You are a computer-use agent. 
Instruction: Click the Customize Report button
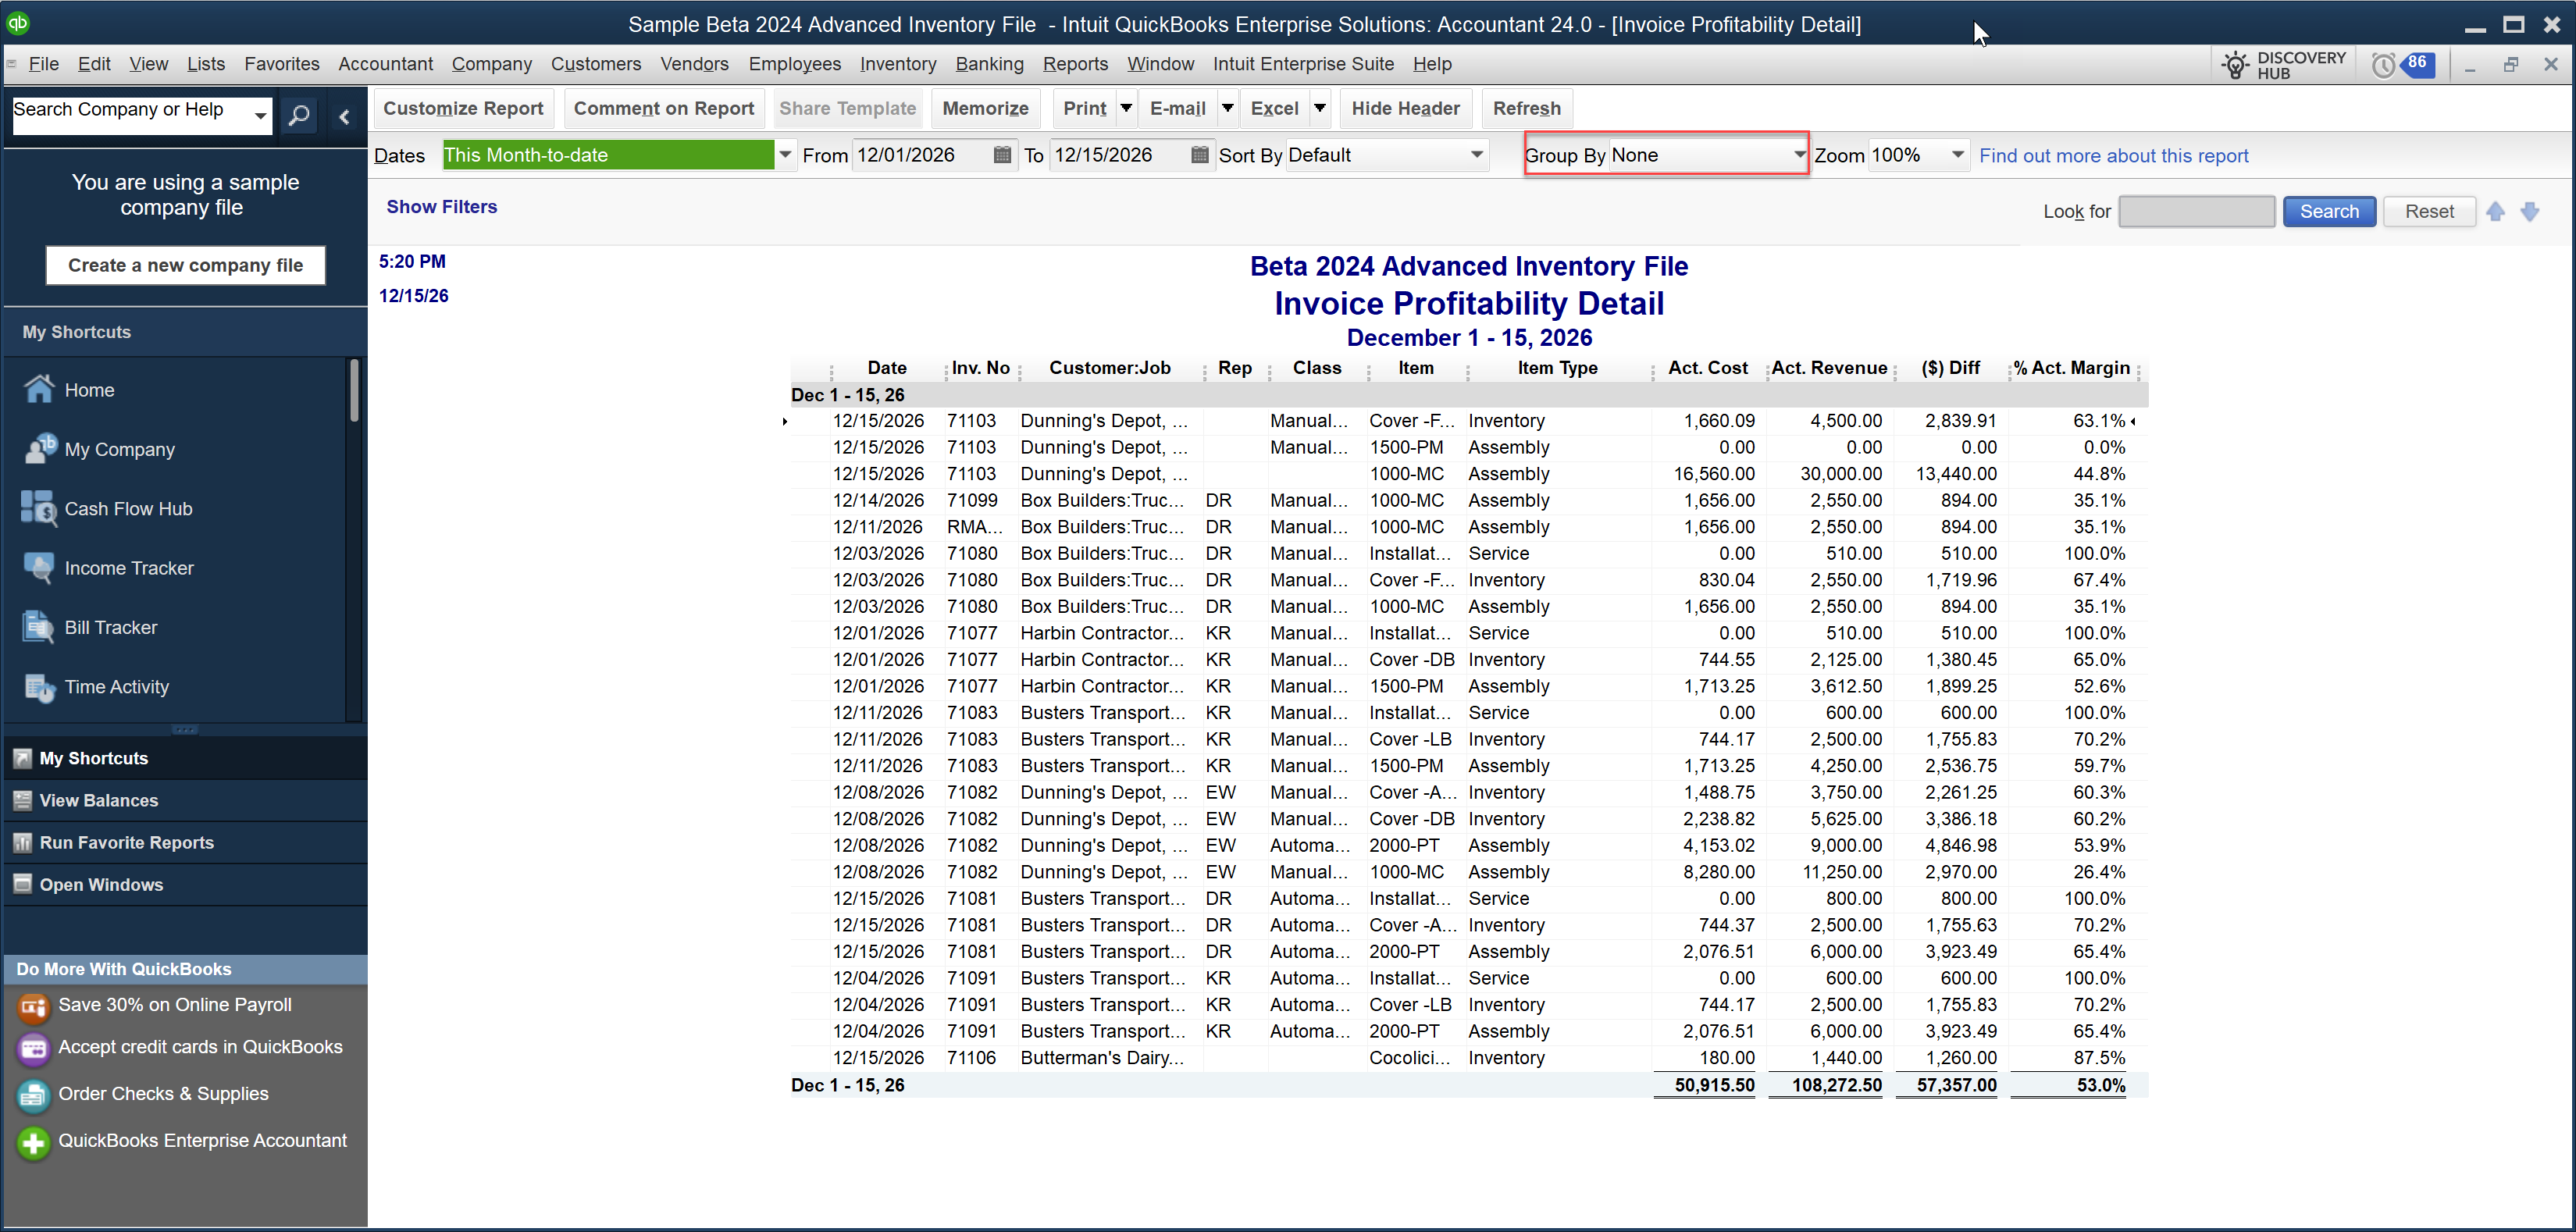click(463, 108)
